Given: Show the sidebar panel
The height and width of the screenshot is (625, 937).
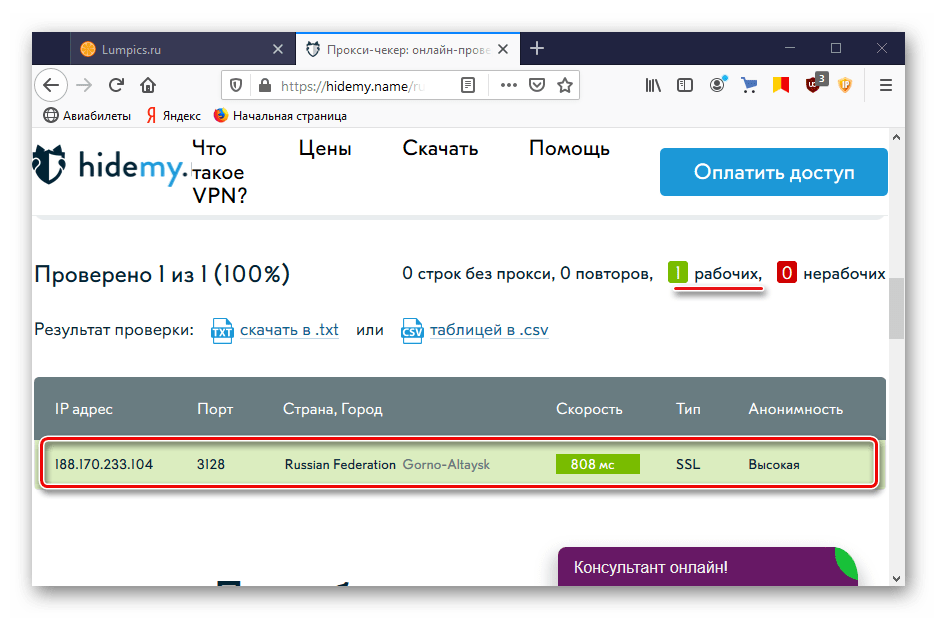Looking at the screenshot, I should pyautogui.click(x=685, y=86).
